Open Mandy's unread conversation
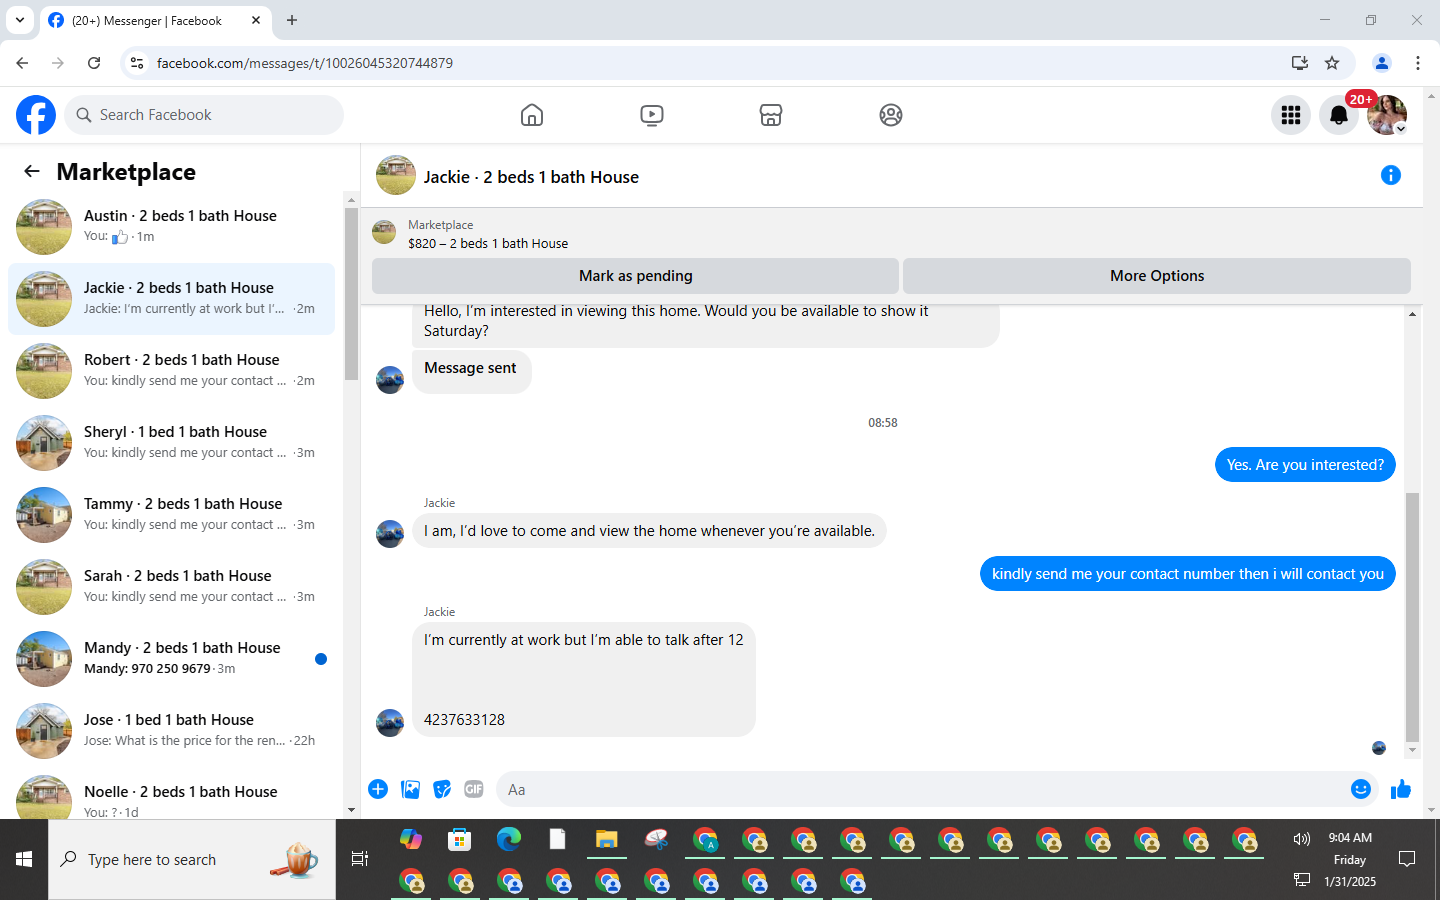1440x900 pixels. 171,659
